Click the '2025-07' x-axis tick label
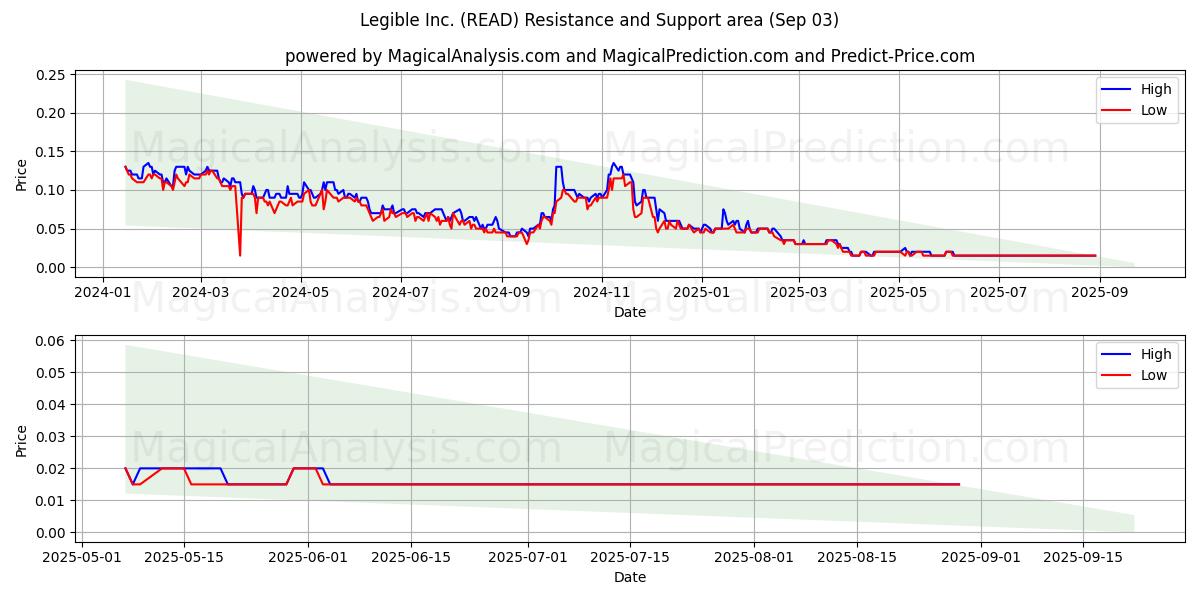 999,292
